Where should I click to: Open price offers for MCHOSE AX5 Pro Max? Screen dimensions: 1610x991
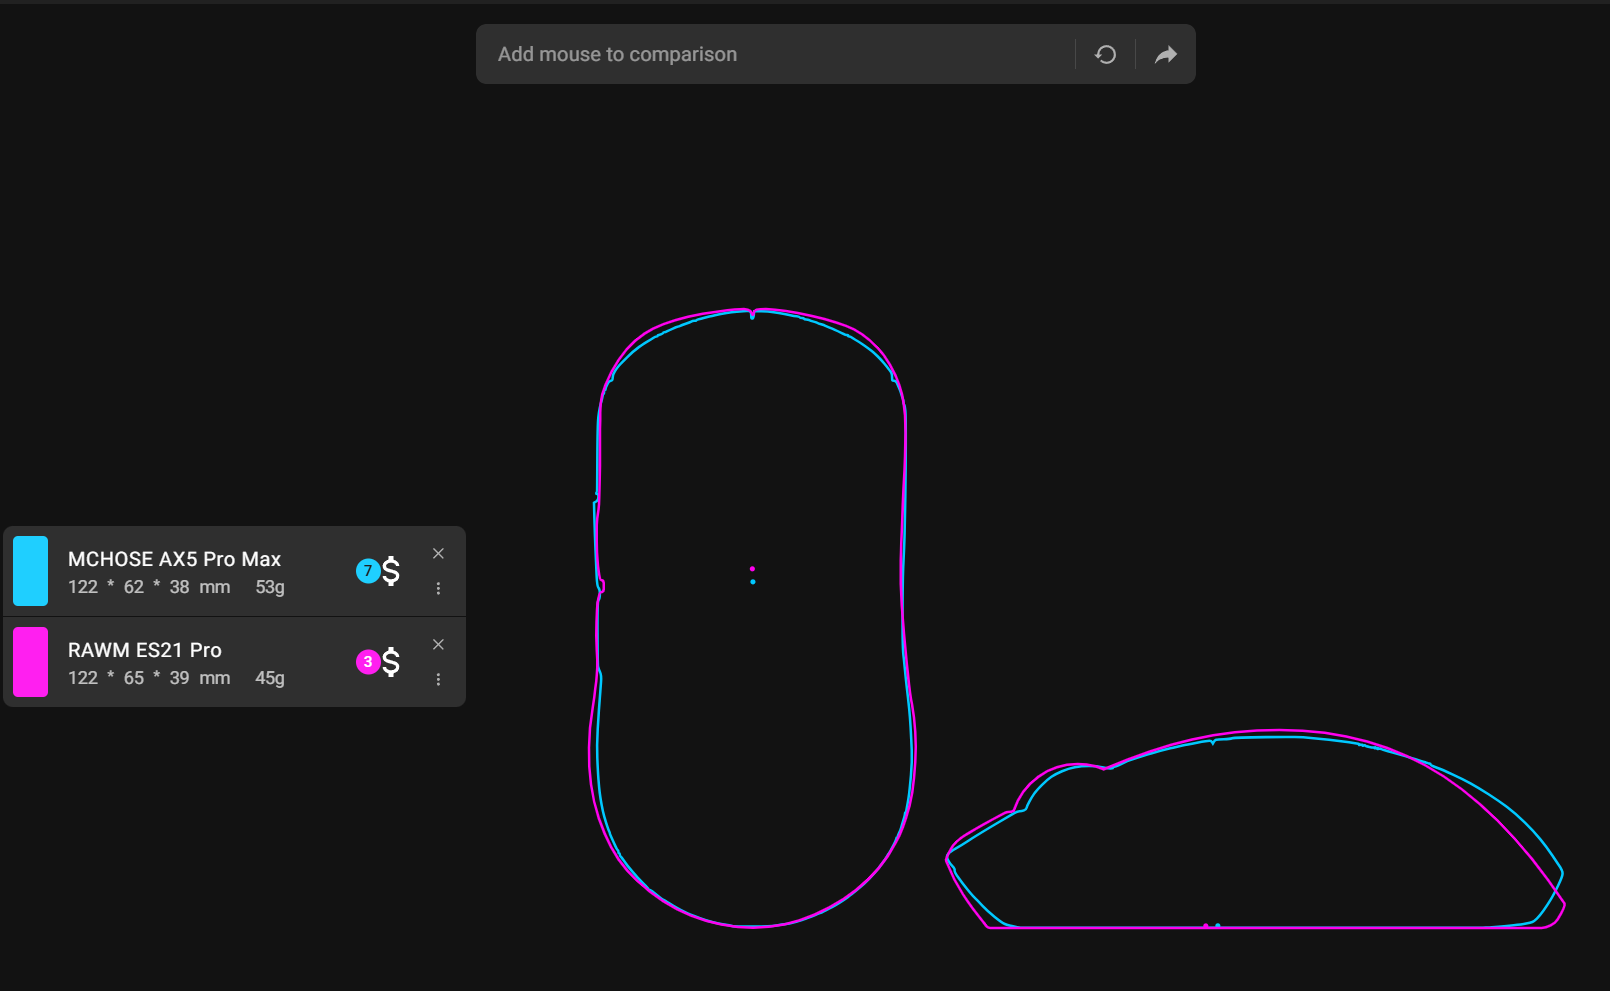[379, 571]
